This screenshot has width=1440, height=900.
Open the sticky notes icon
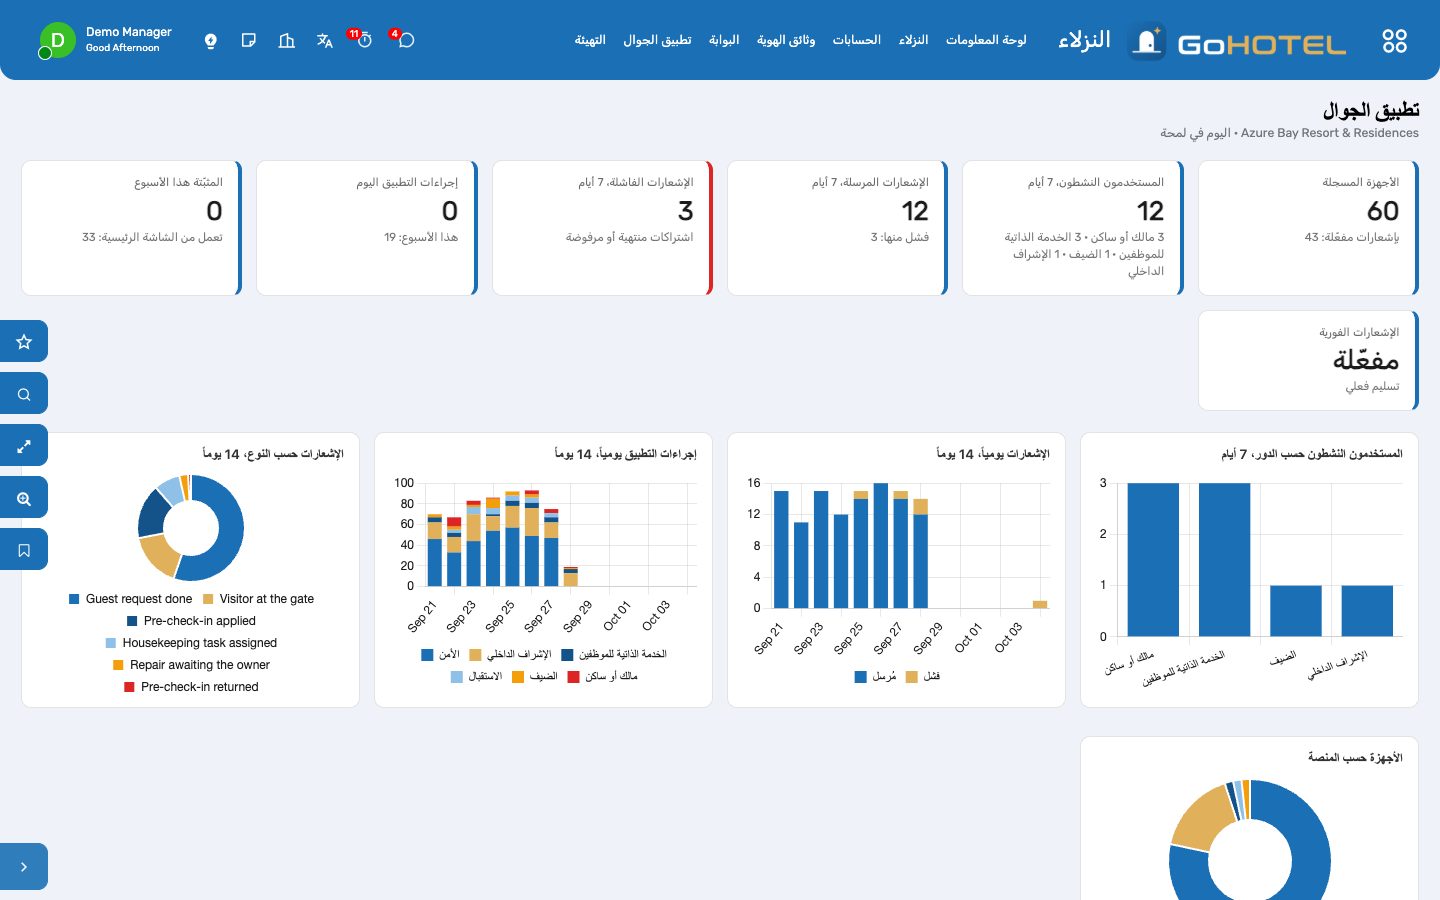(x=249, y=40)
